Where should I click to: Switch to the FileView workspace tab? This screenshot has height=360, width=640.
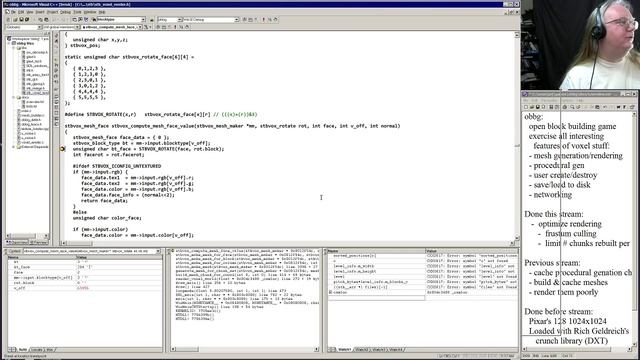39,242
